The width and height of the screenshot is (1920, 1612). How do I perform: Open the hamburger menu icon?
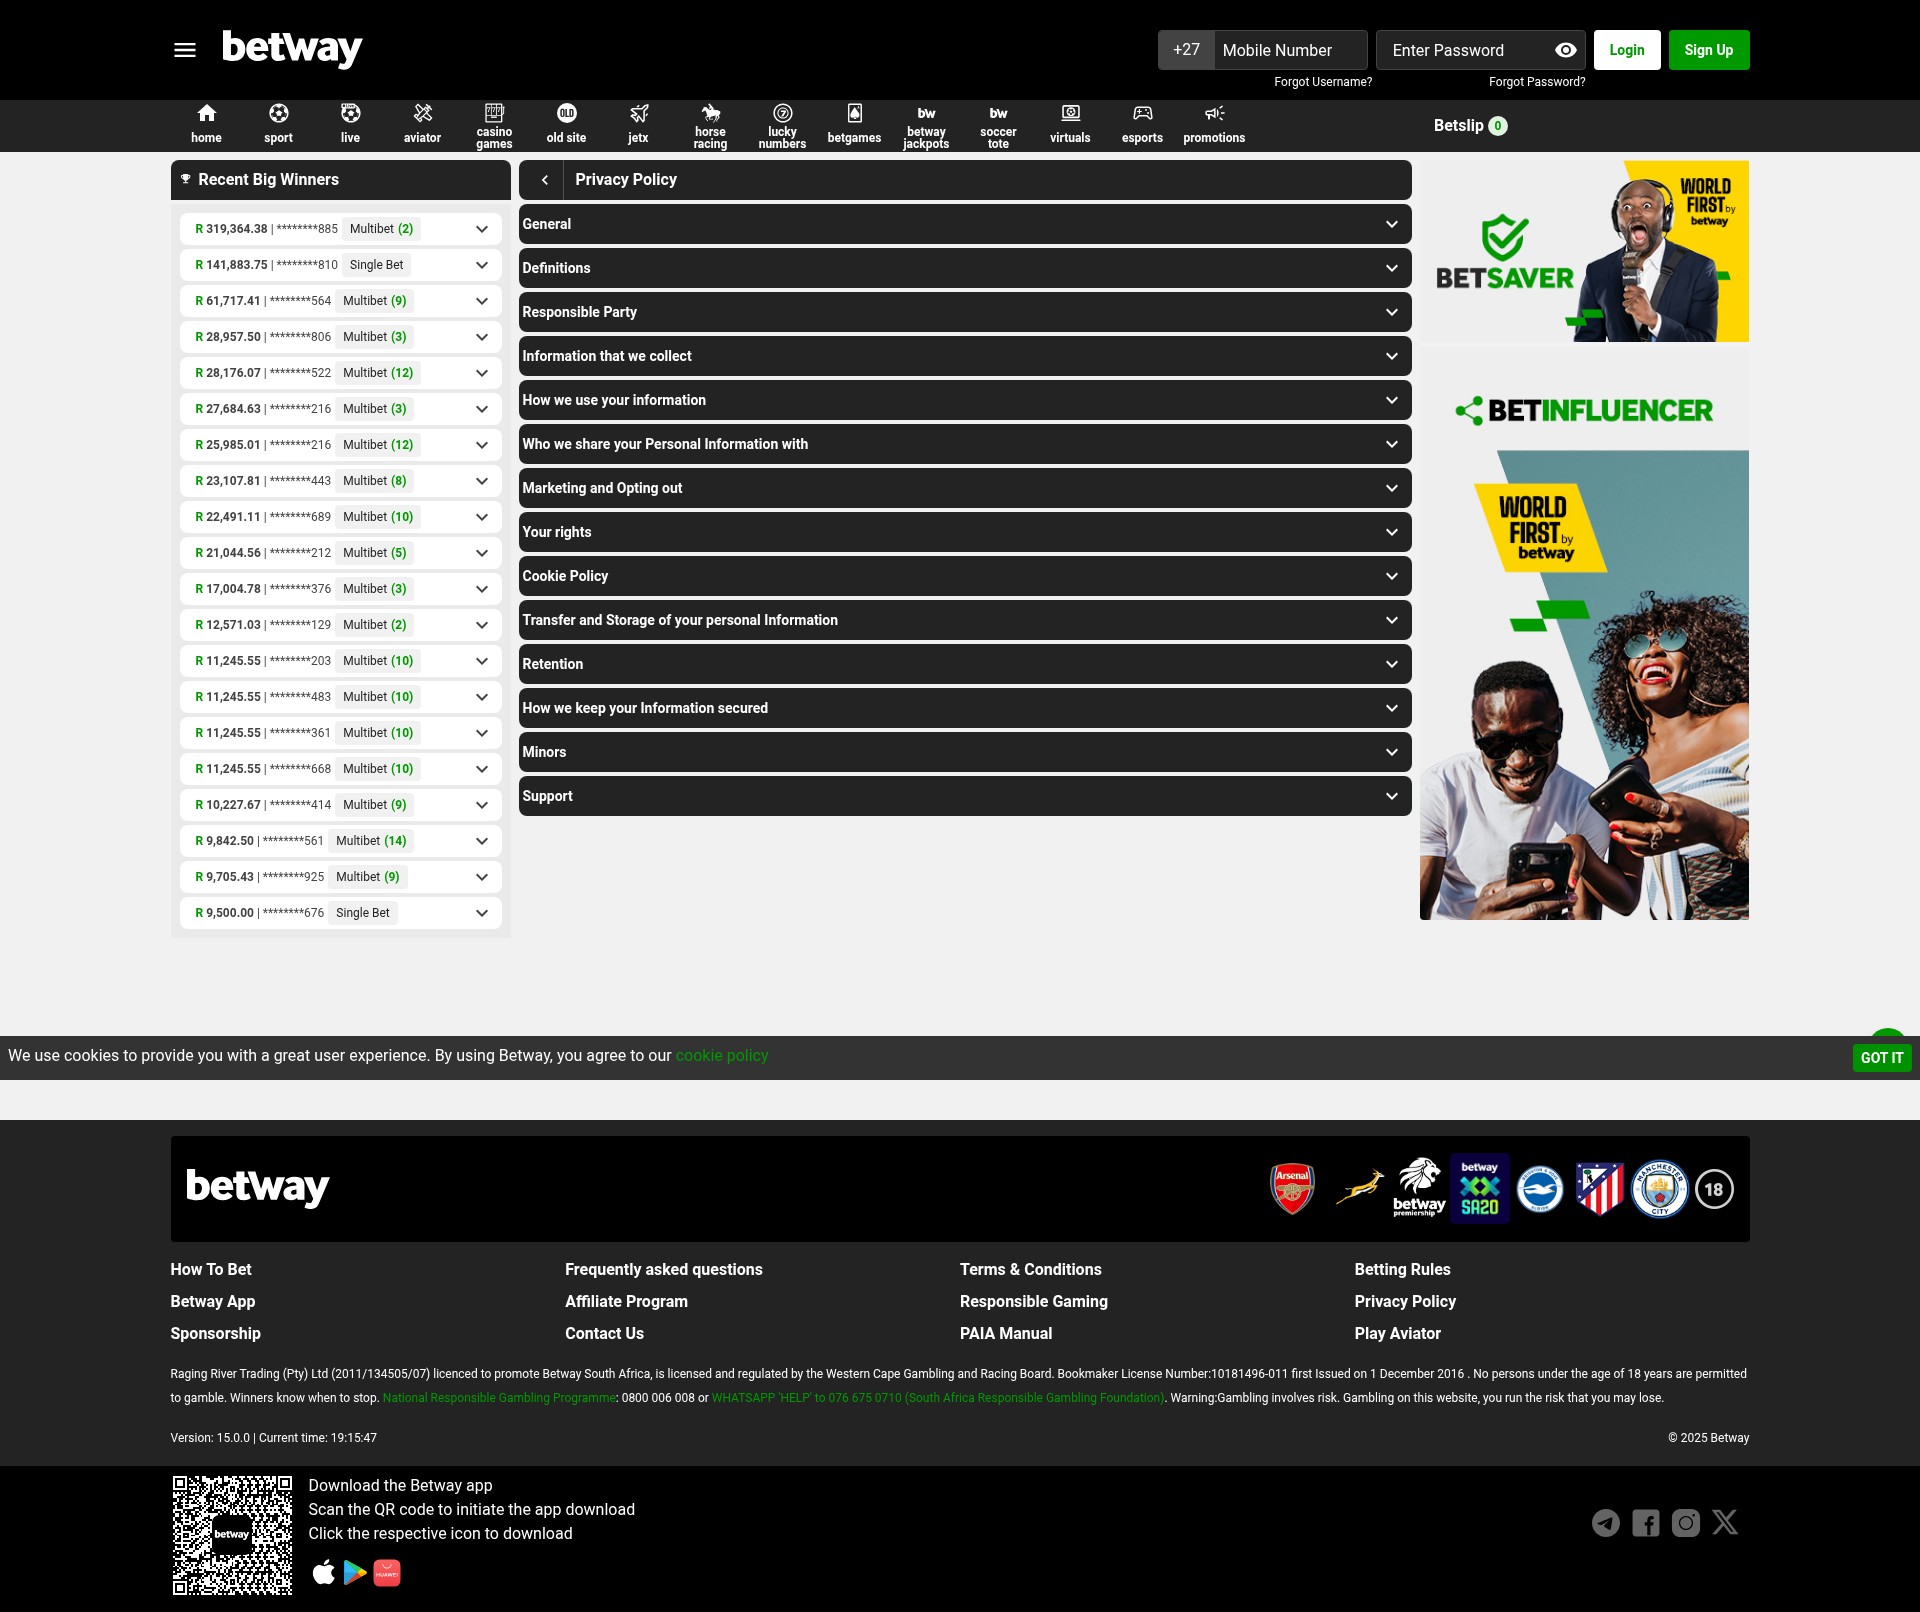pos(185,50)
